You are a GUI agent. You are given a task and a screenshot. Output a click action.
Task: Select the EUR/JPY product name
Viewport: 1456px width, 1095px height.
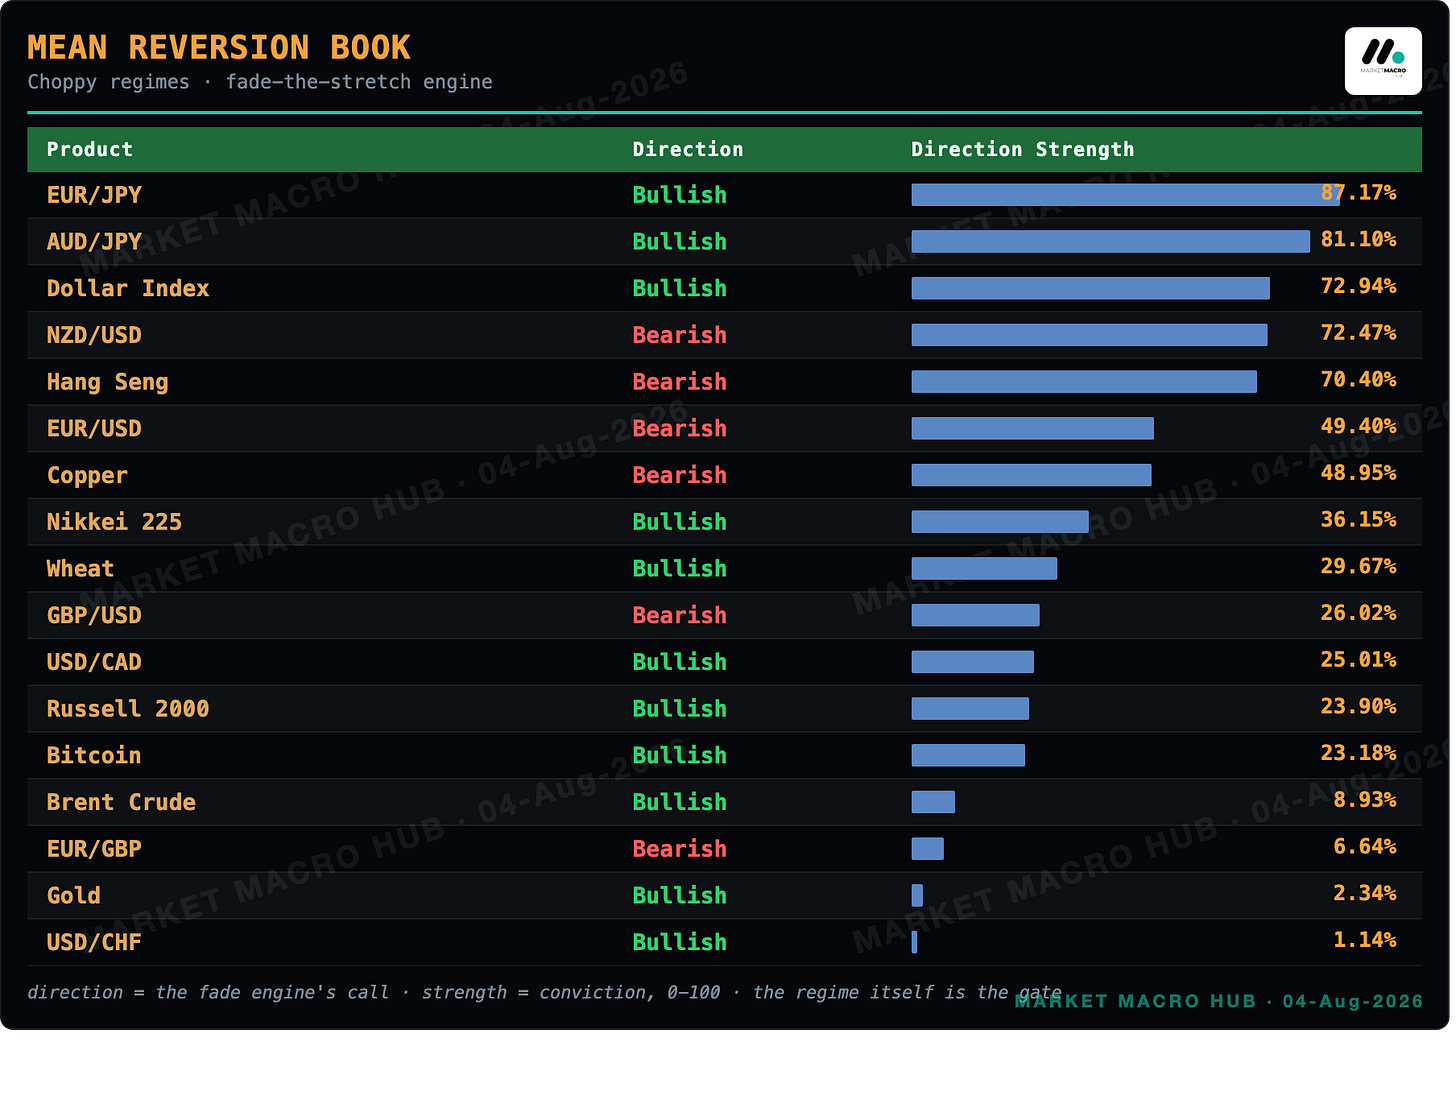pyautogui.click(x=94, y=195)
